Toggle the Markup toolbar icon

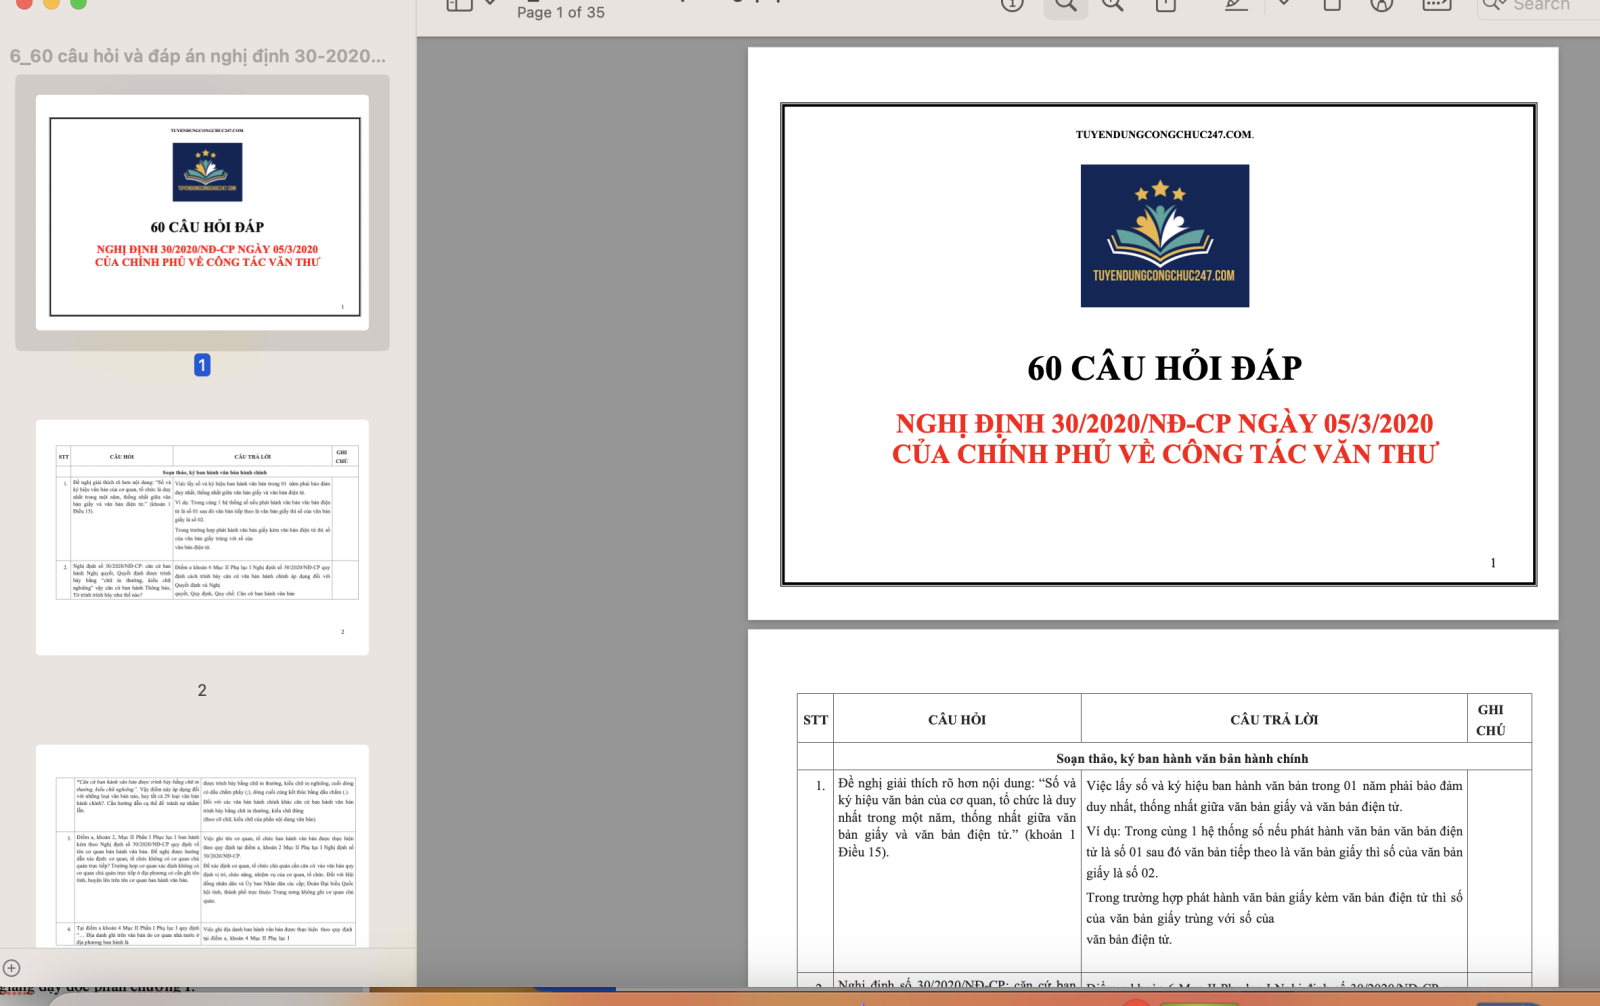point(1382,5)
